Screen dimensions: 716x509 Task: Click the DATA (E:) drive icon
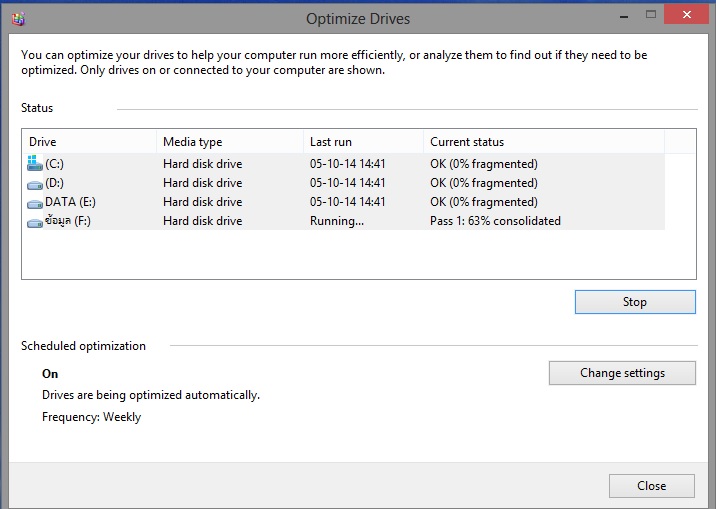pyautogui.click(x=35, y=204)
